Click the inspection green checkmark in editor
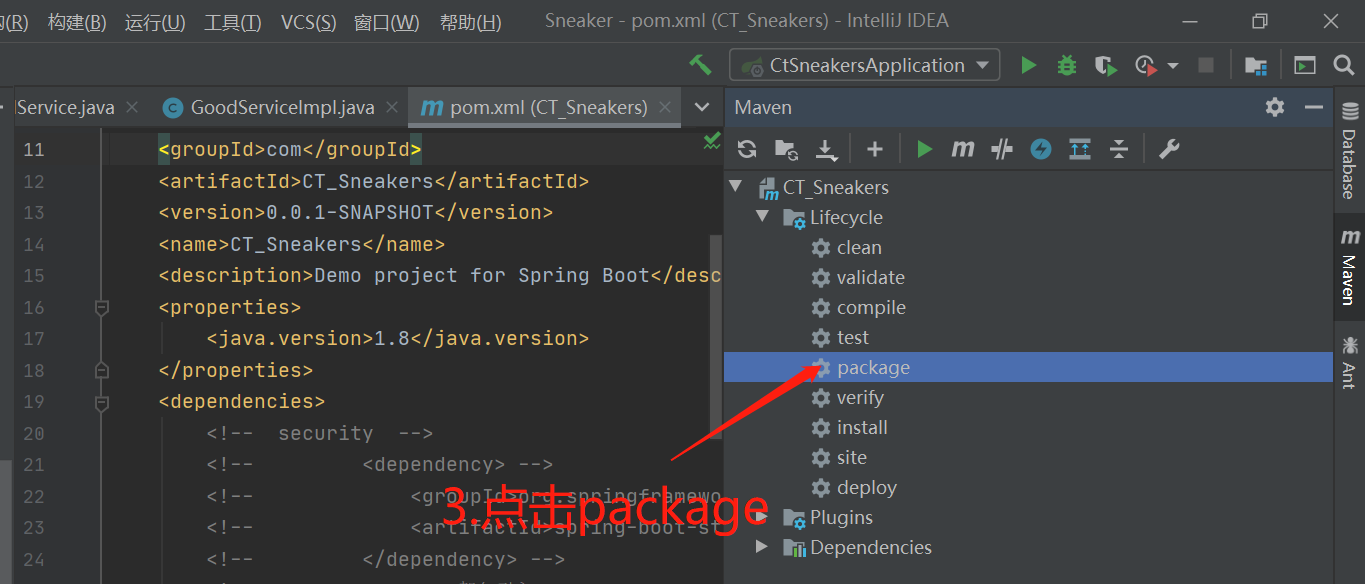The image size is (1365, 584). pyautogui.click(x=712, y=142)
